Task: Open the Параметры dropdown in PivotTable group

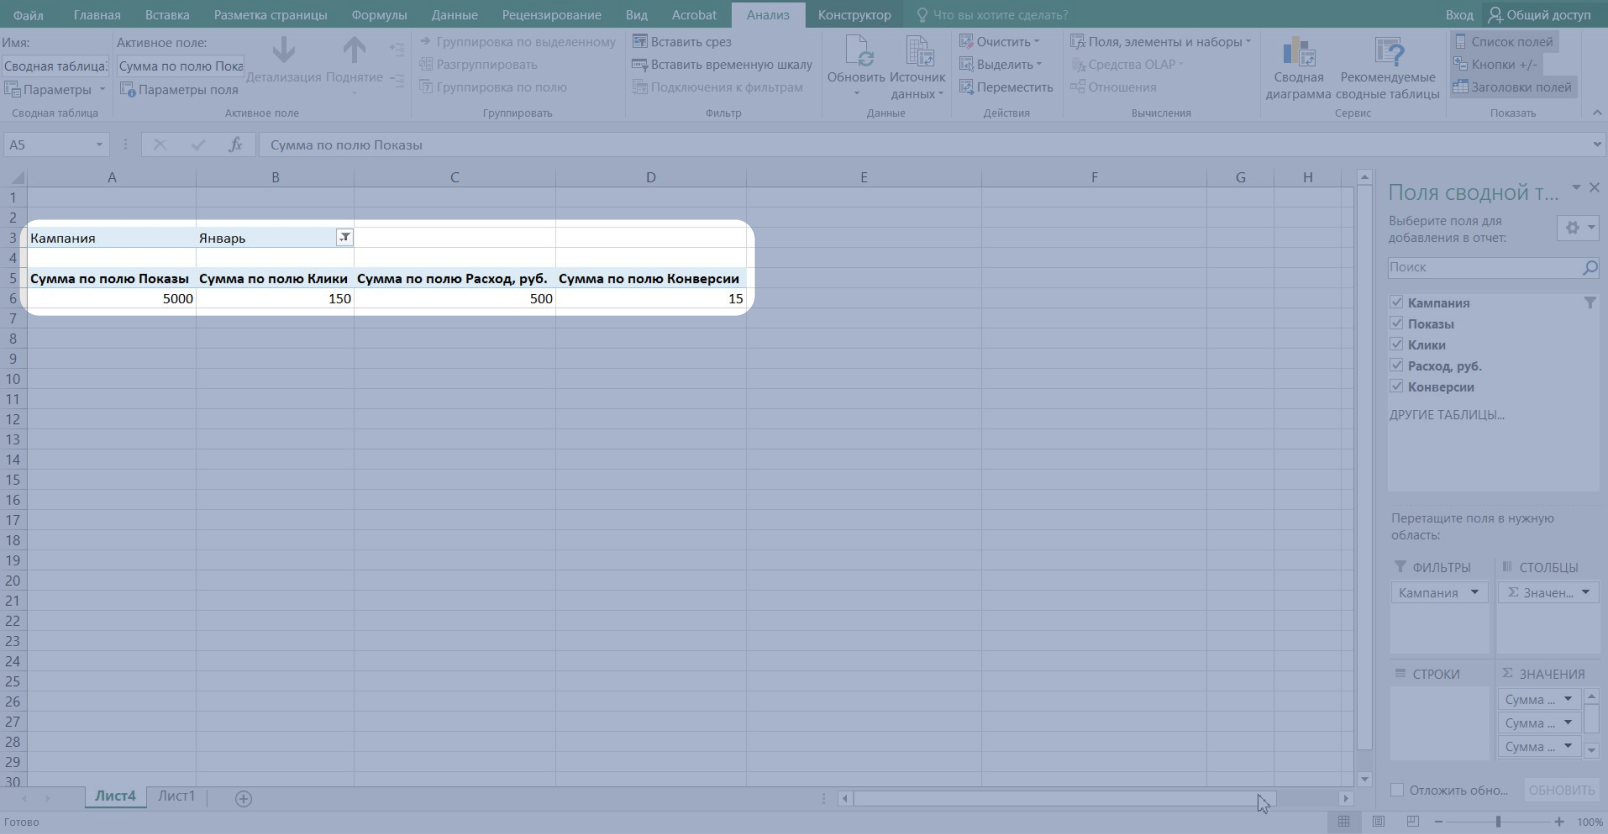Action: point(102,90)
